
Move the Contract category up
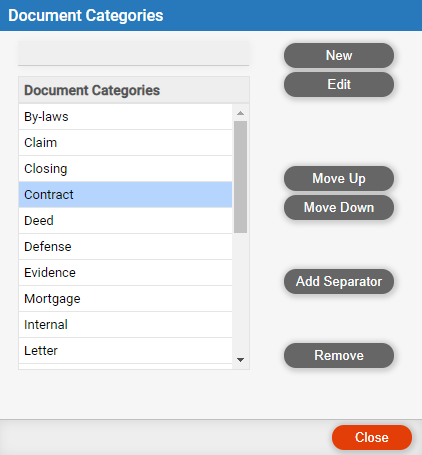339,178
